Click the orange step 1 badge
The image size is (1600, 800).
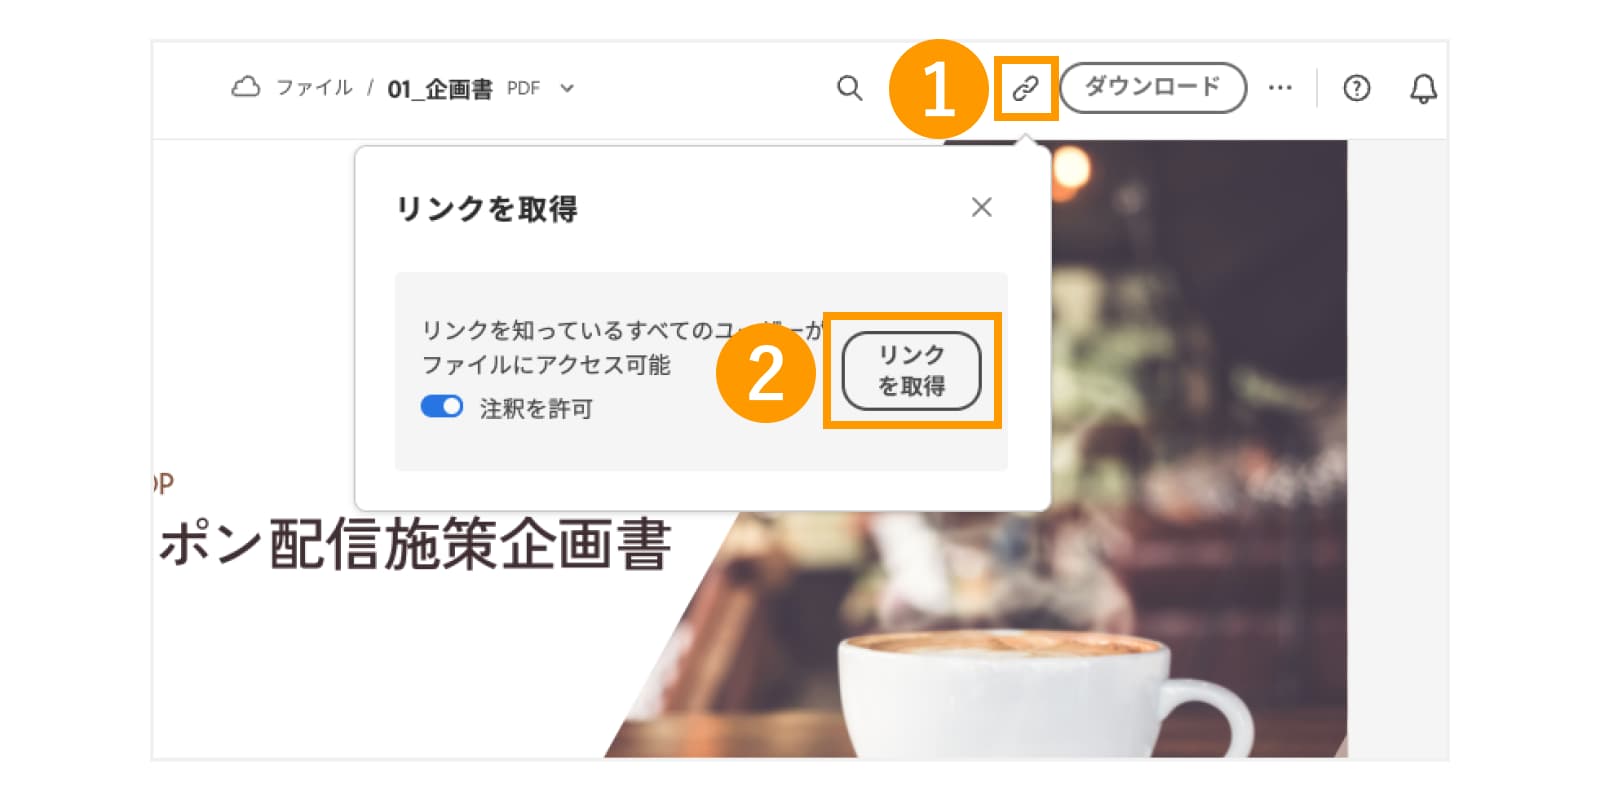(x=938, y=89)
